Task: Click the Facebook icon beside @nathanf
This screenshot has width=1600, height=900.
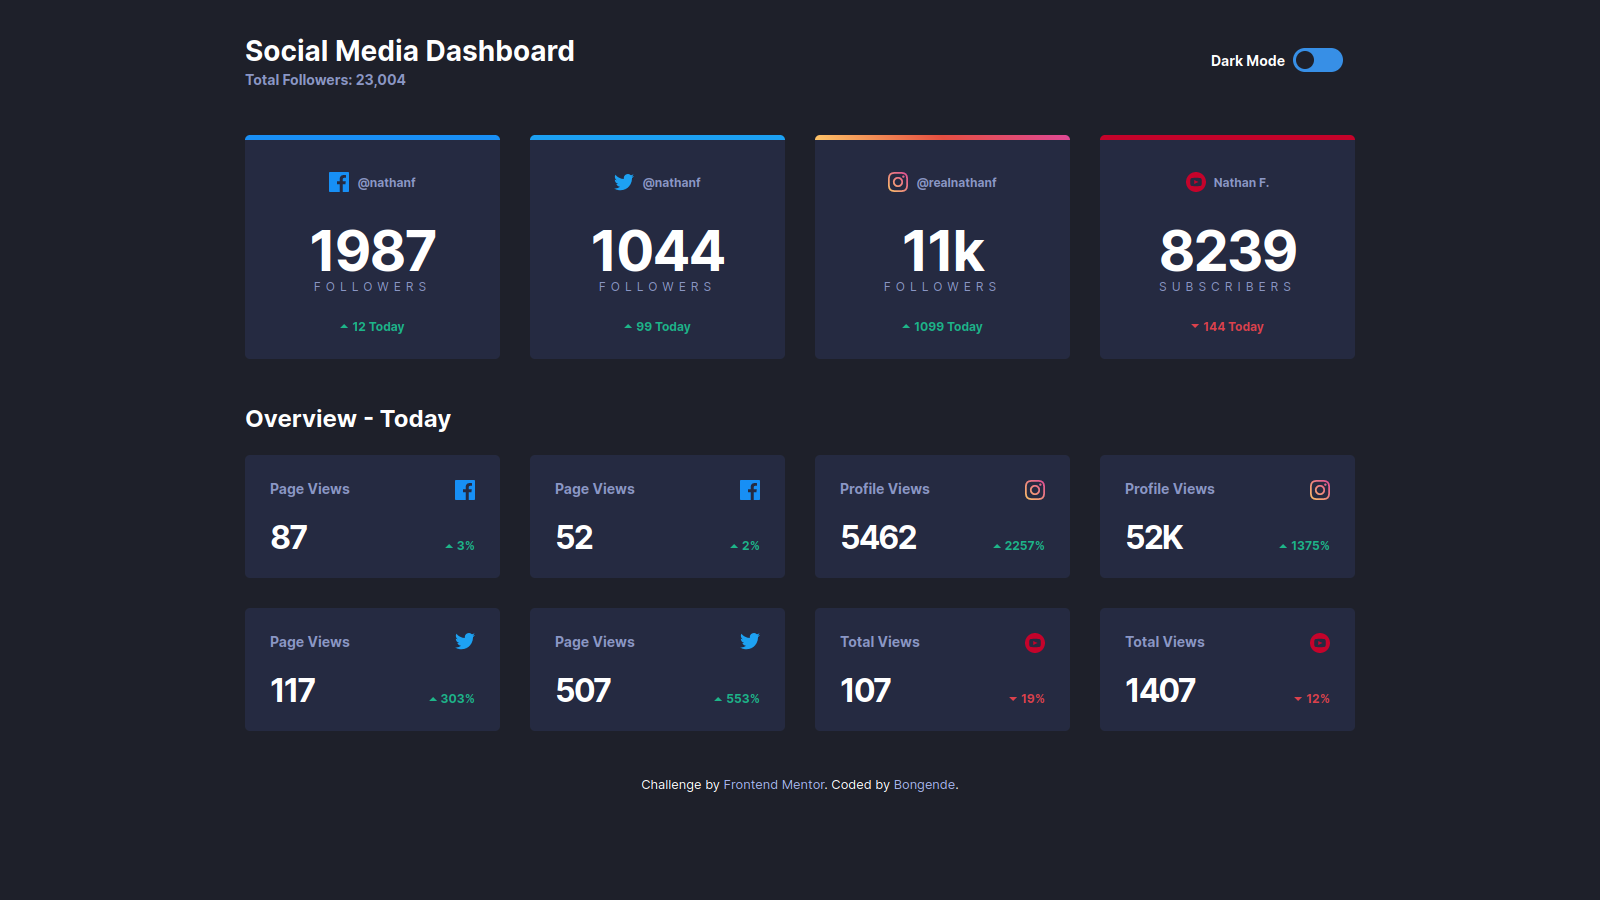Action: 339,182
